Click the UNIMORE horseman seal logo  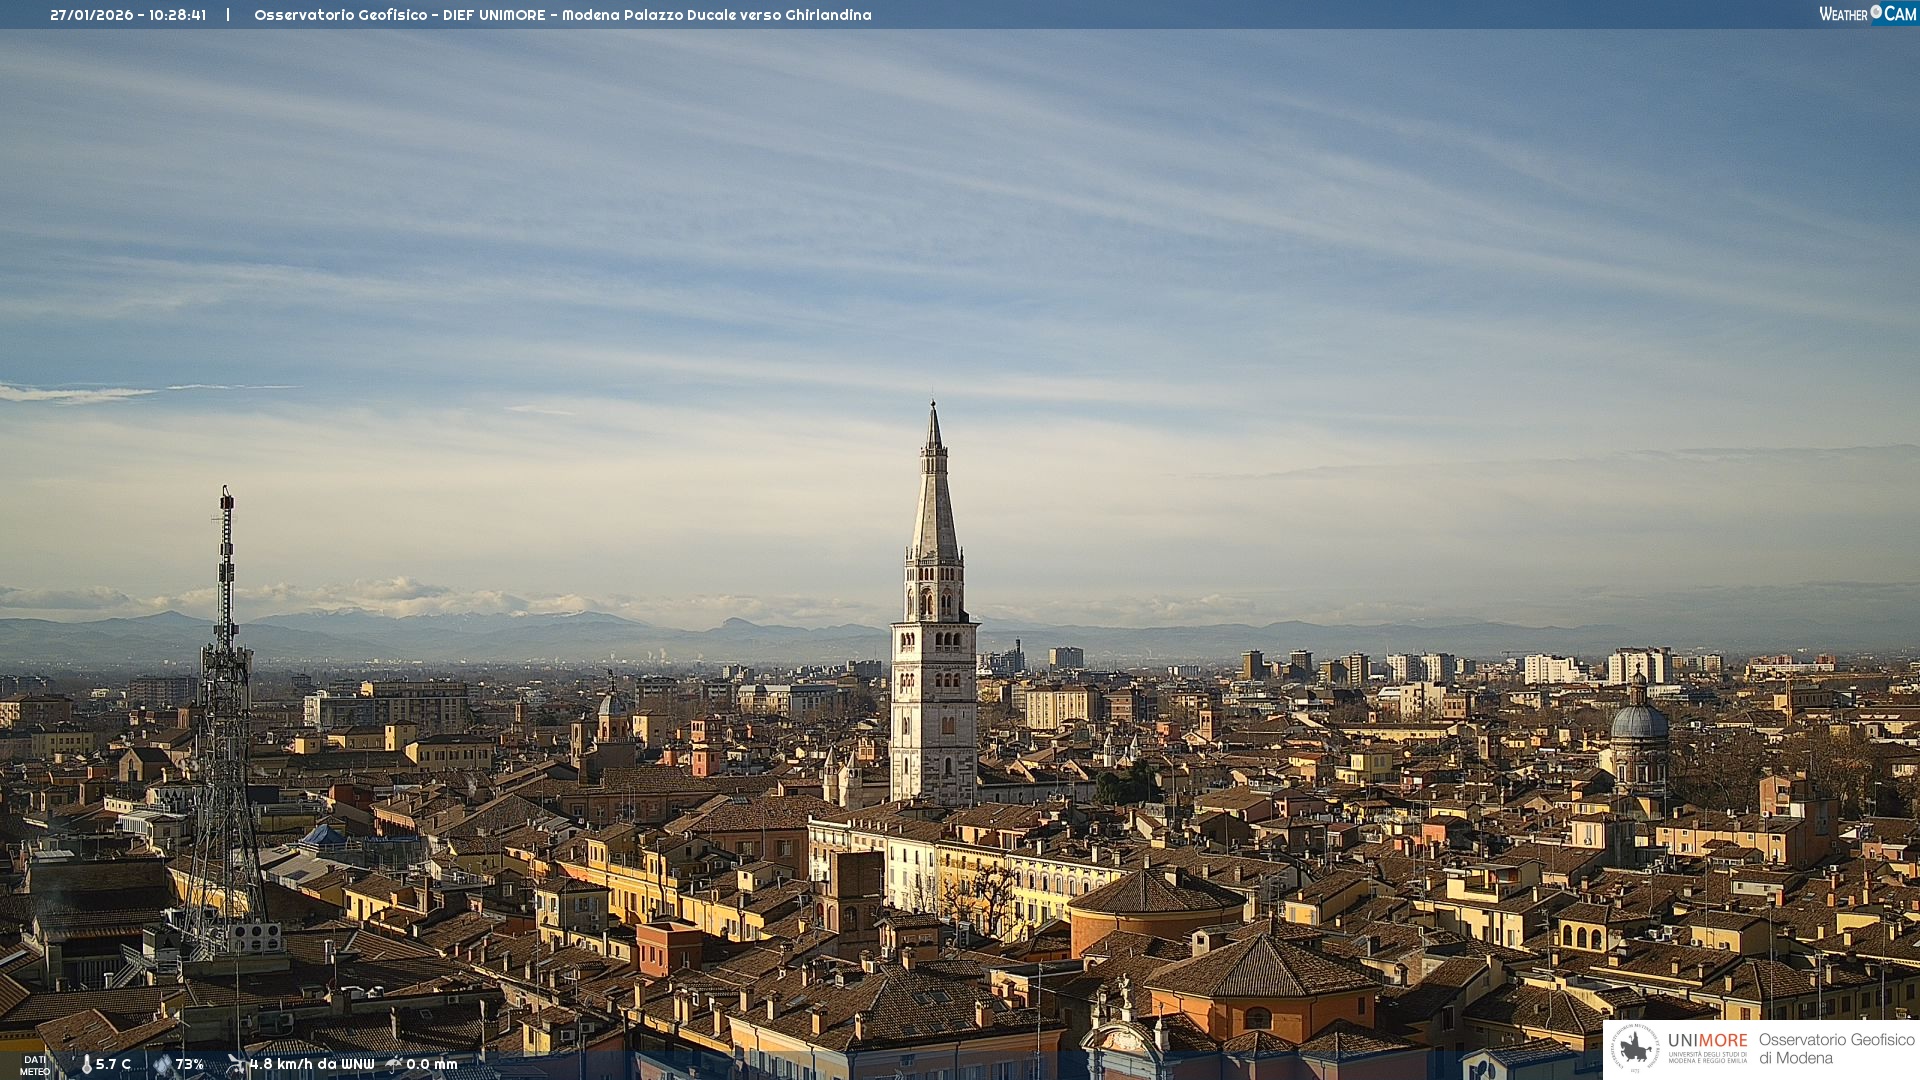point(1635,1048)
